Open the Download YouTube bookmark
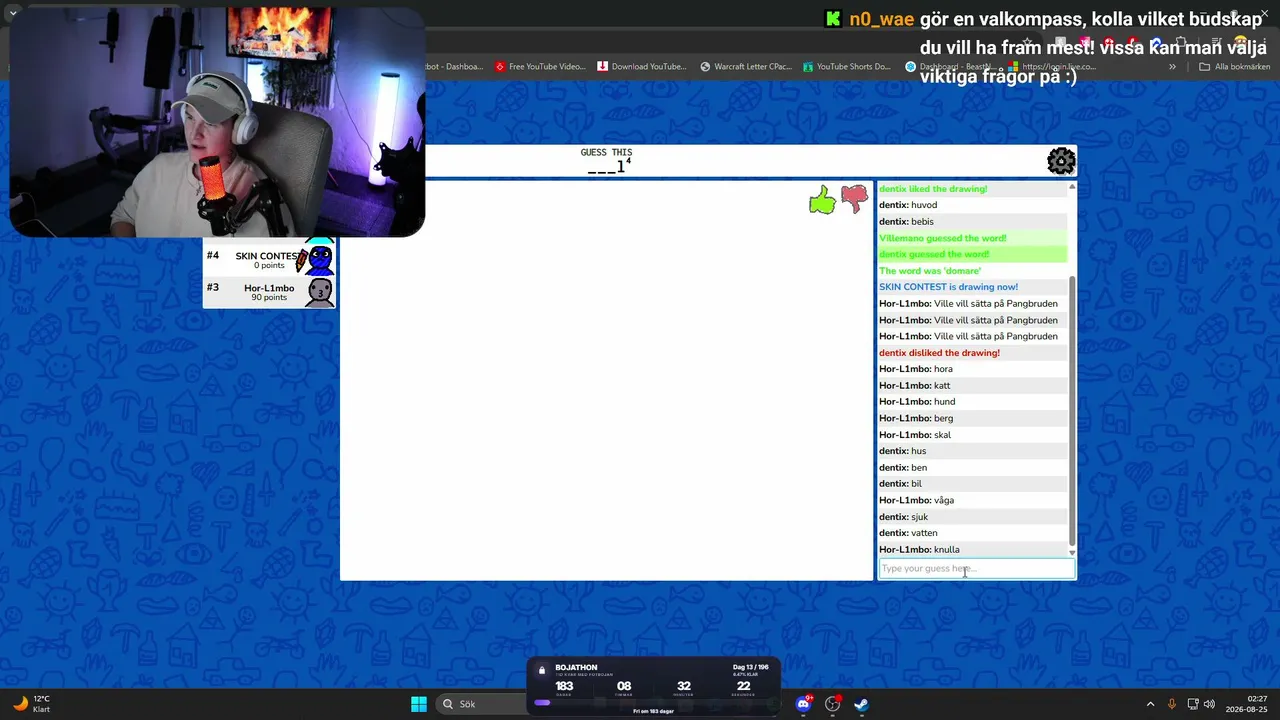Screen dimensions: 1280x720 click(x=642, y=67)
